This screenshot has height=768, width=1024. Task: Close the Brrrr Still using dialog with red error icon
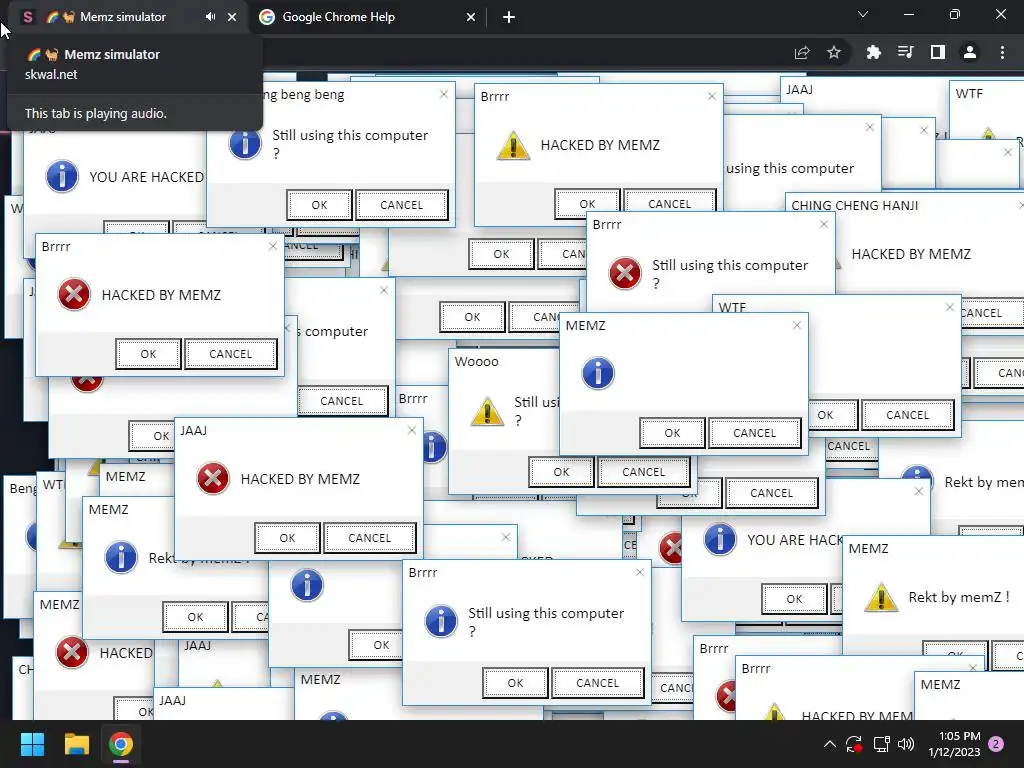click(x=824, y=224)
